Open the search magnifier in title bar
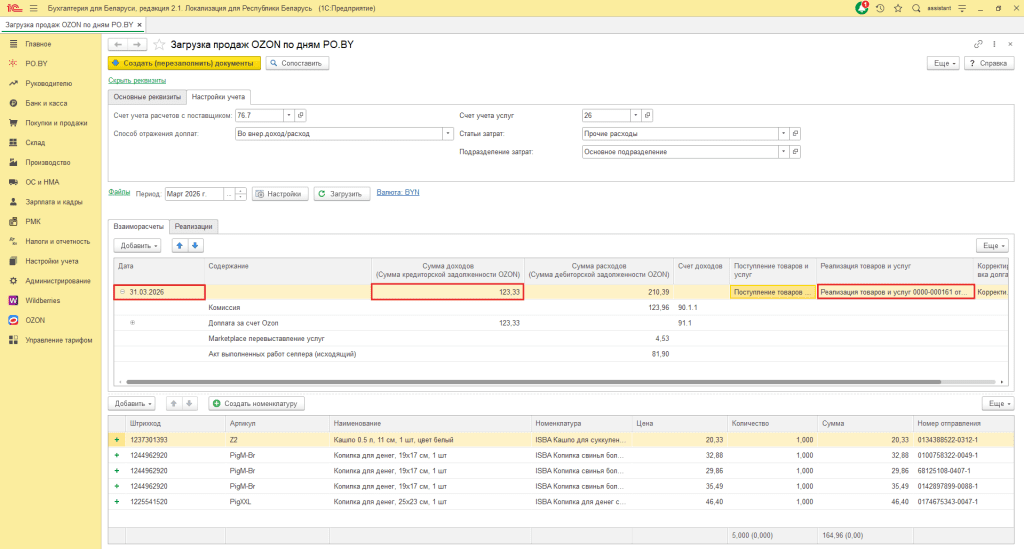The image size is (1024, 549). pos(916,8)
